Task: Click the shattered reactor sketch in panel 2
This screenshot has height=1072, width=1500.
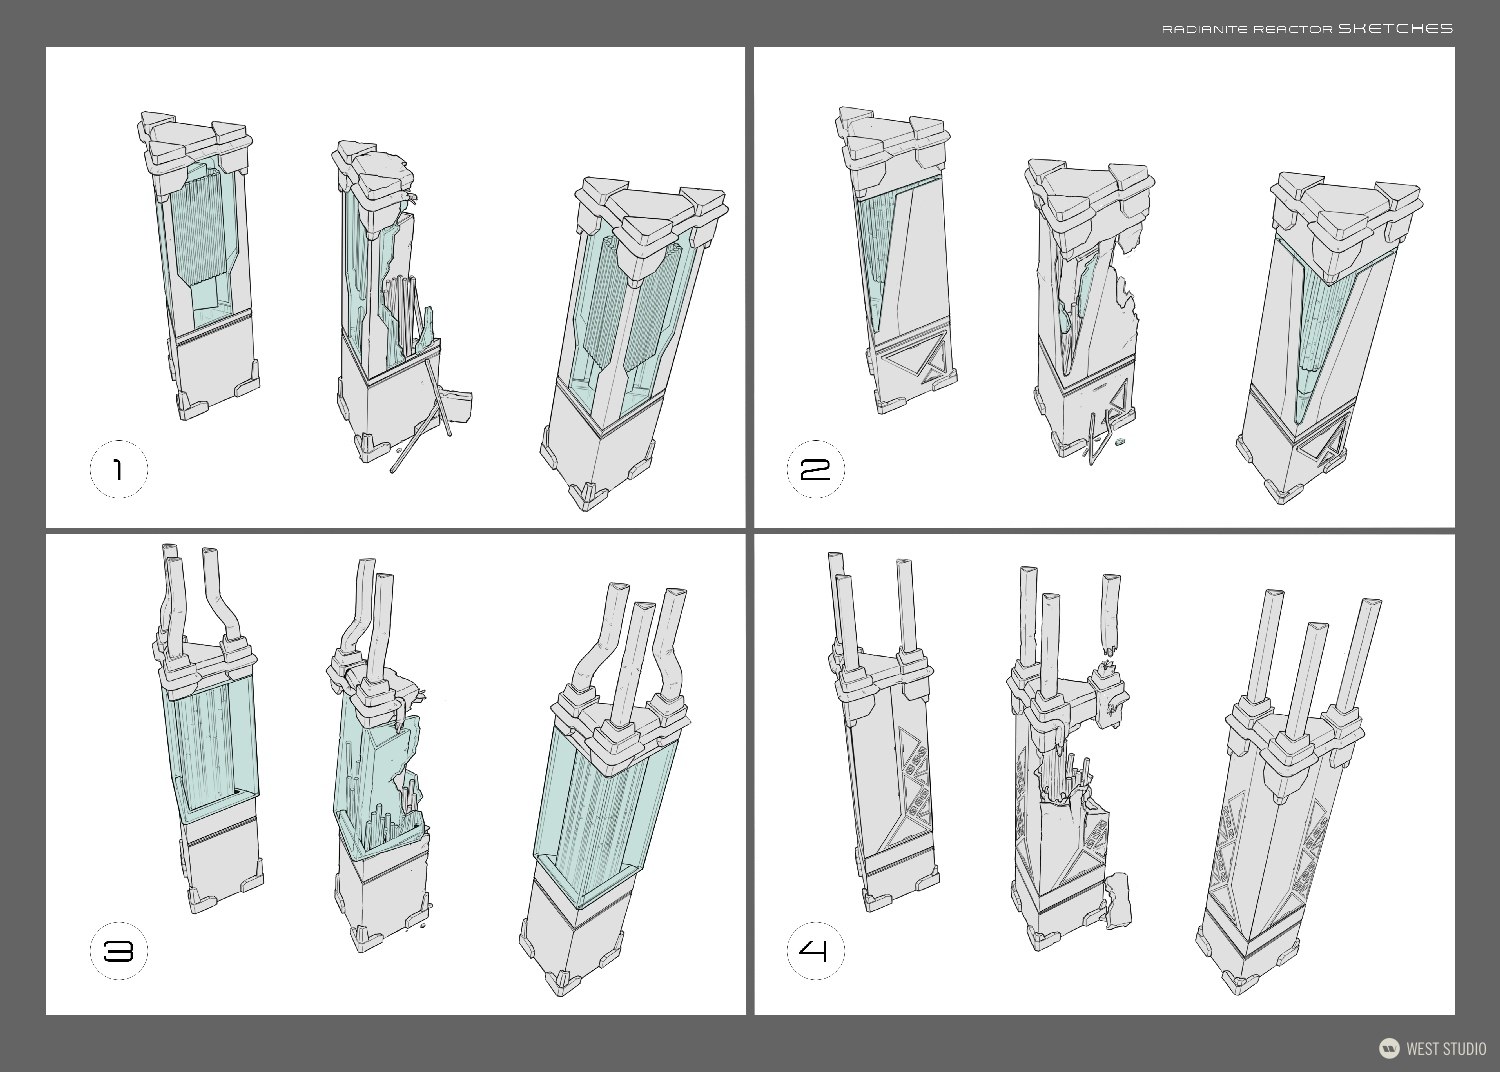Action: 1085,300
